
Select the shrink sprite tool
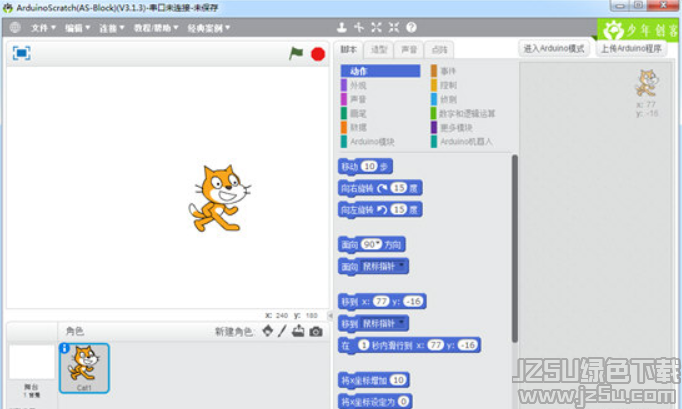pyautogui.click(x=394, y=27)
